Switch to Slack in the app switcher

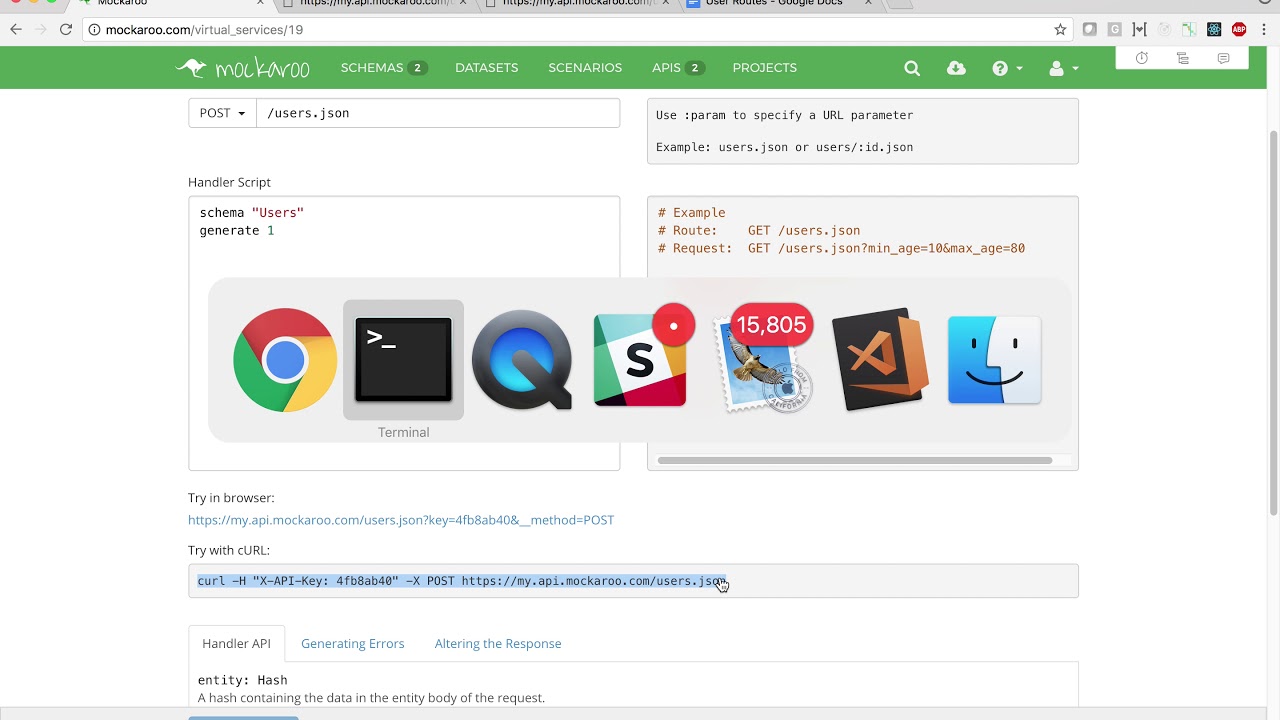640,360
